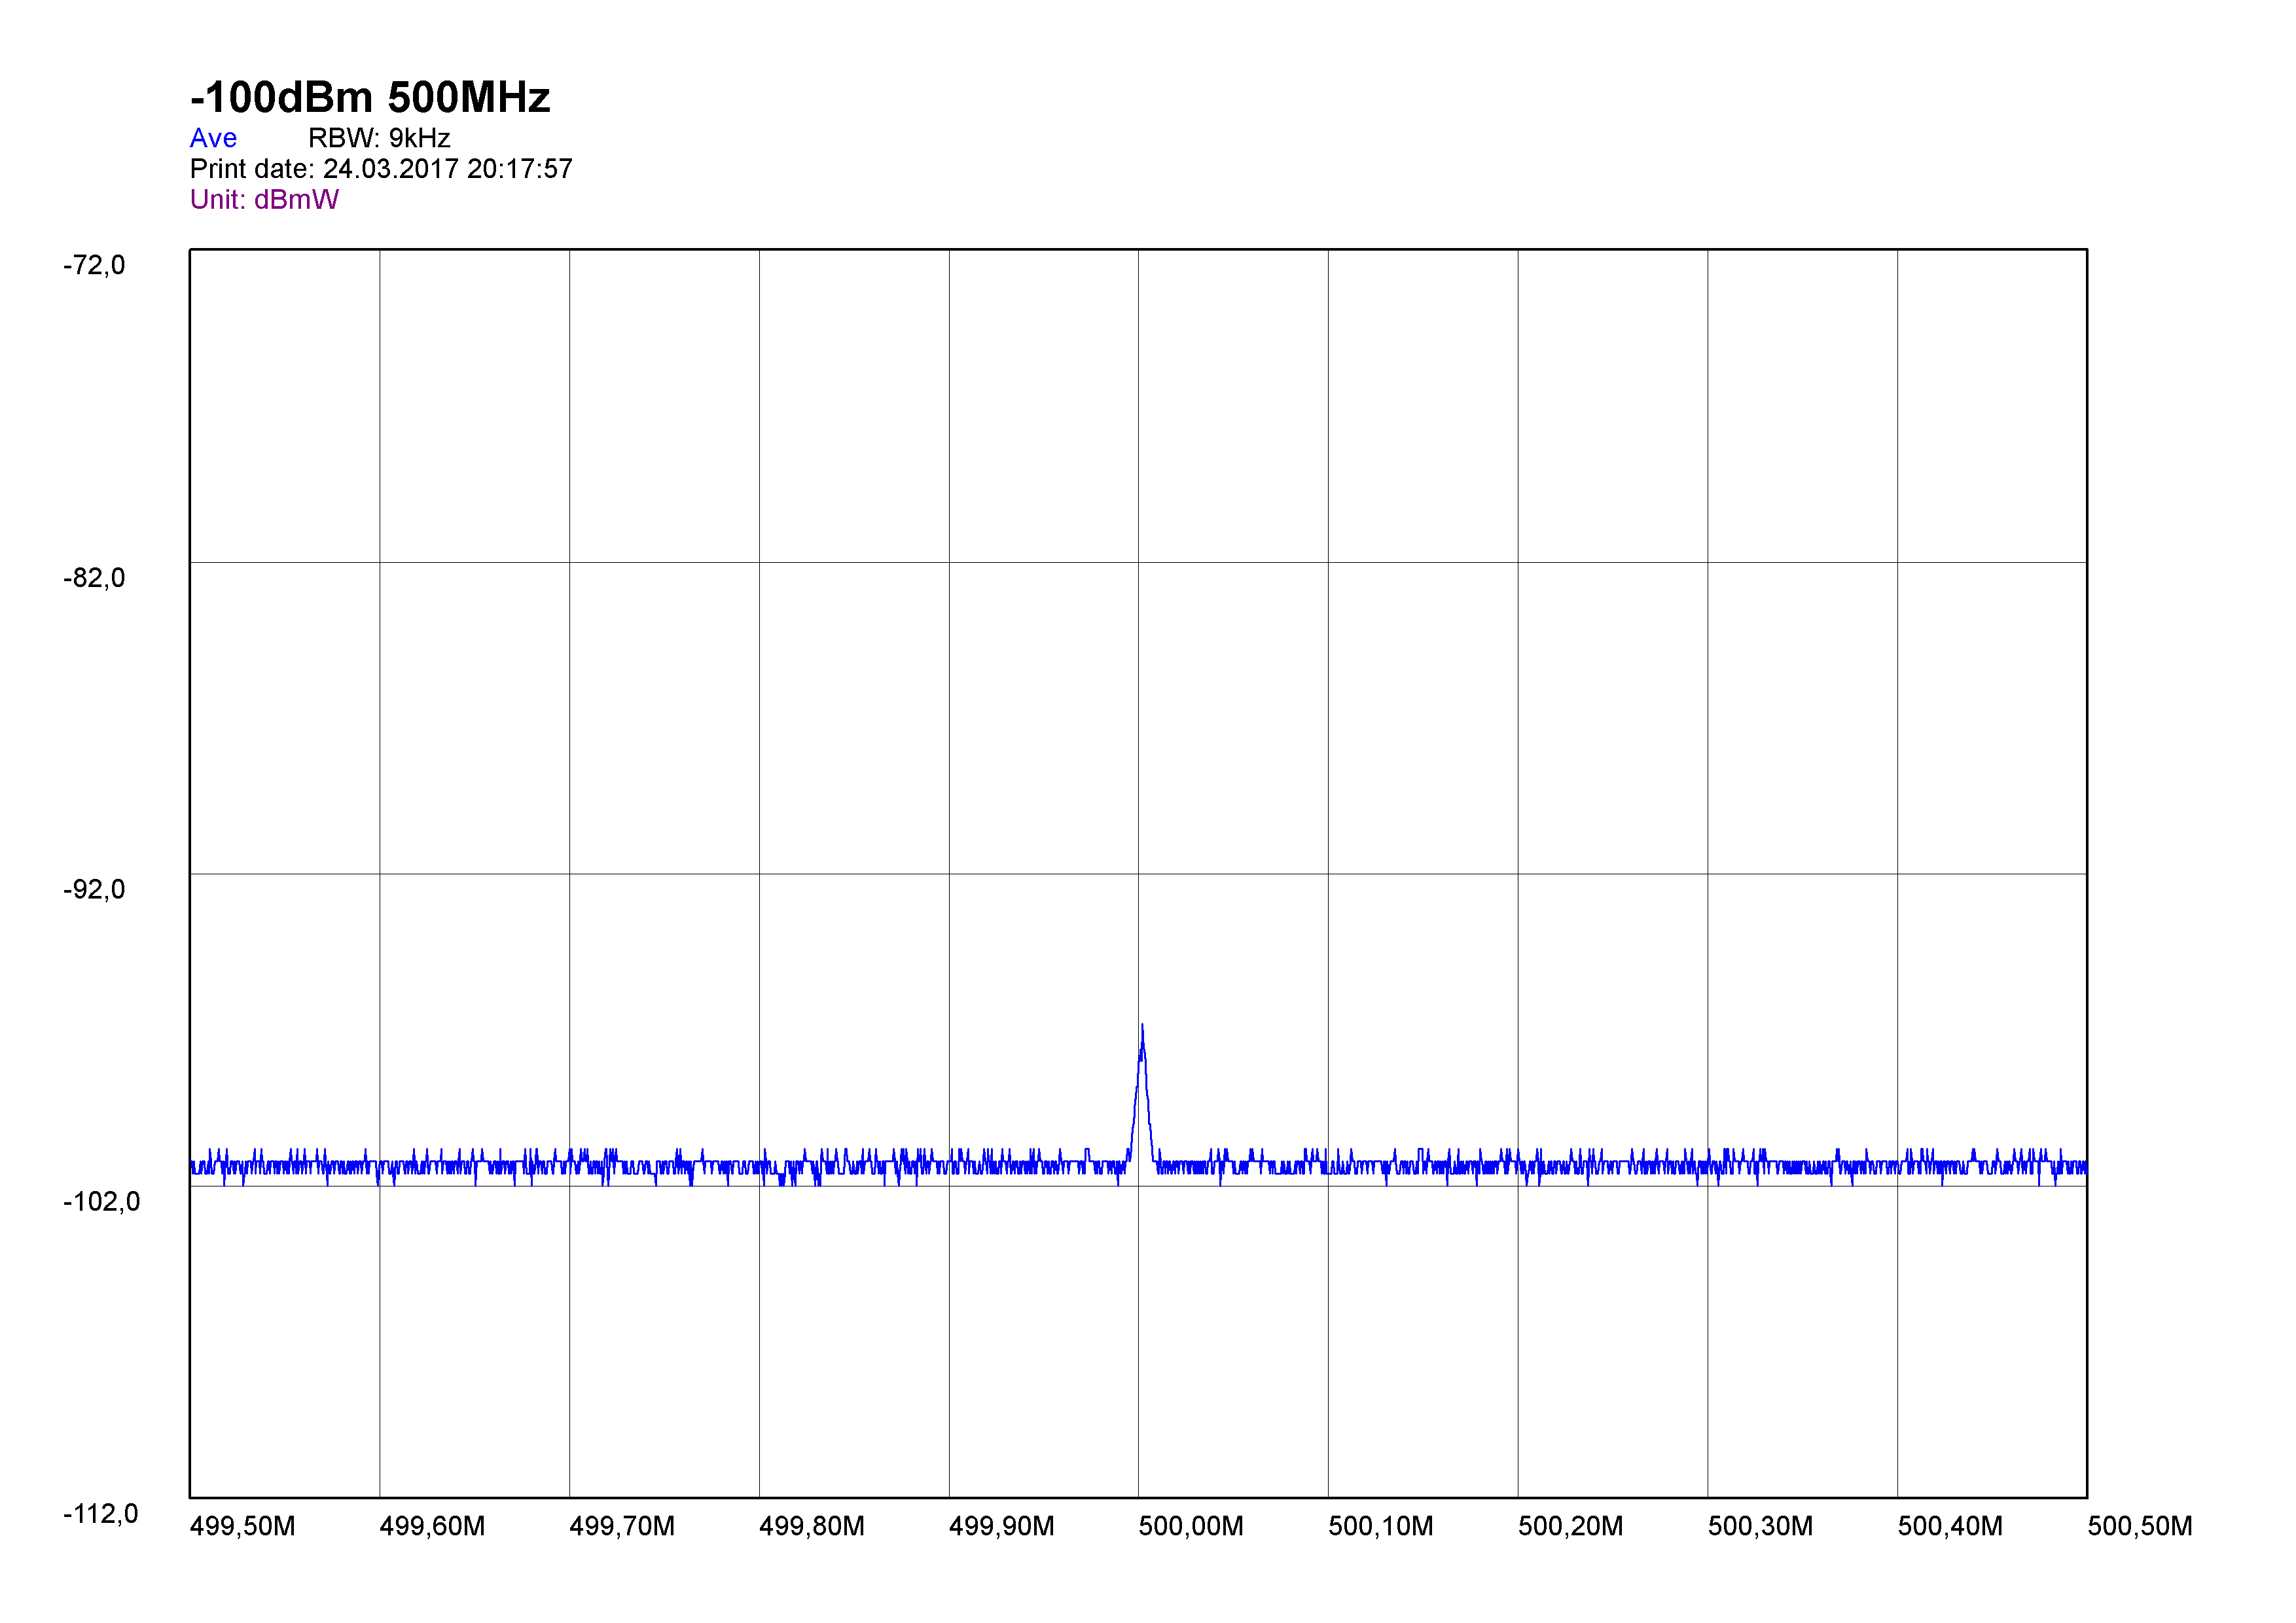Screen dimensions: 2296x1623
Task: Click the 499,50M x-axis label
Action: coord(242,1527)
